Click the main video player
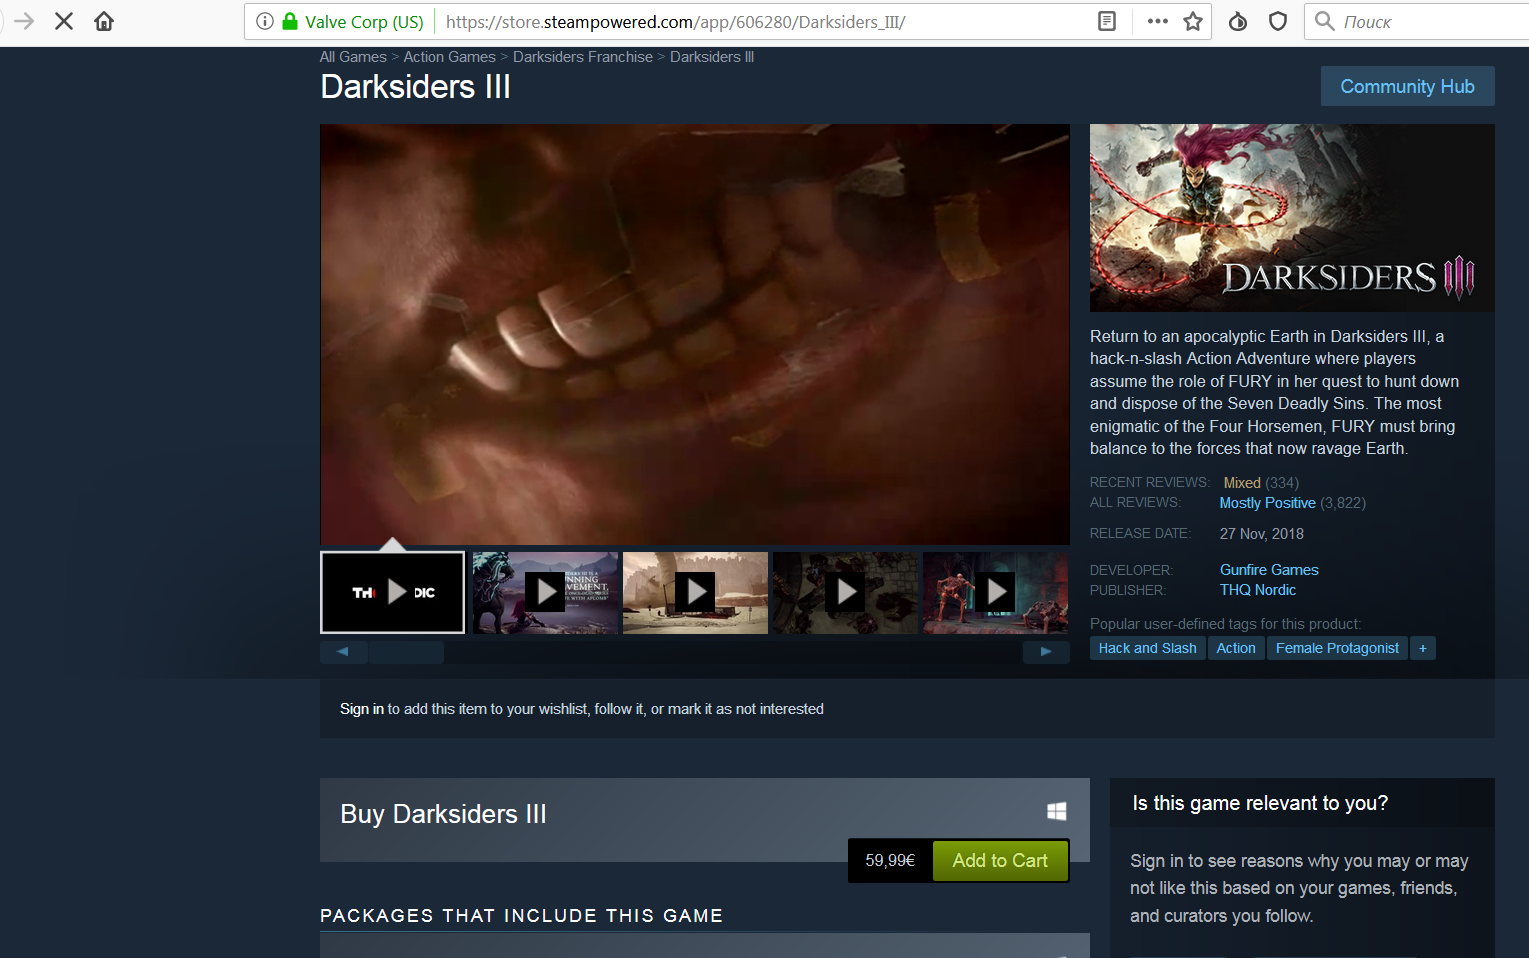1529x958 pixels. pyautogui.click(x=695, y=334)
